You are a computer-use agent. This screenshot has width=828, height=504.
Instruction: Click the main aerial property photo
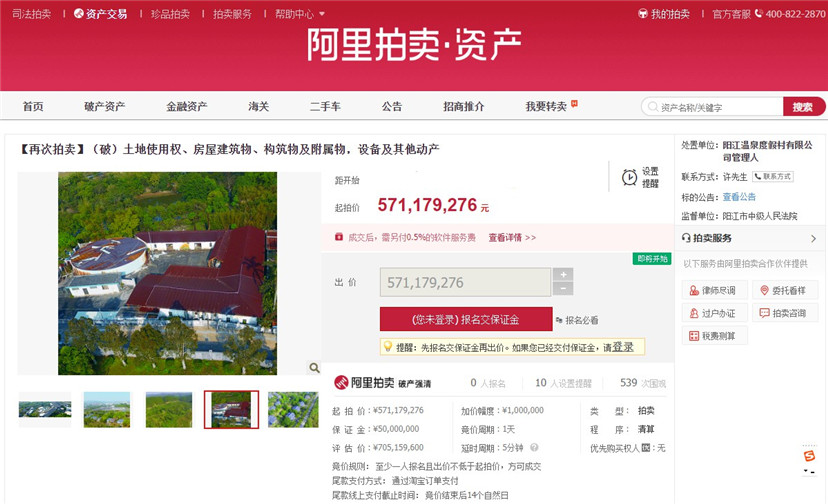point(167,273)
